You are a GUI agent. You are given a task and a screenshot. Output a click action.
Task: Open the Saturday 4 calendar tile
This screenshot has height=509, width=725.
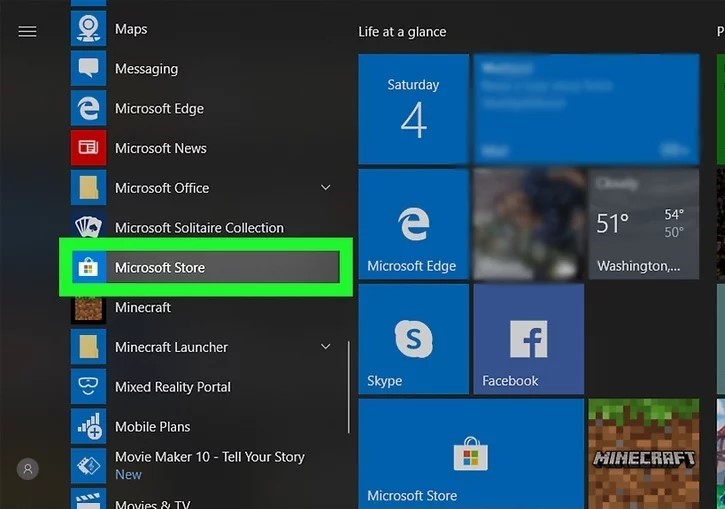[413, 109]
